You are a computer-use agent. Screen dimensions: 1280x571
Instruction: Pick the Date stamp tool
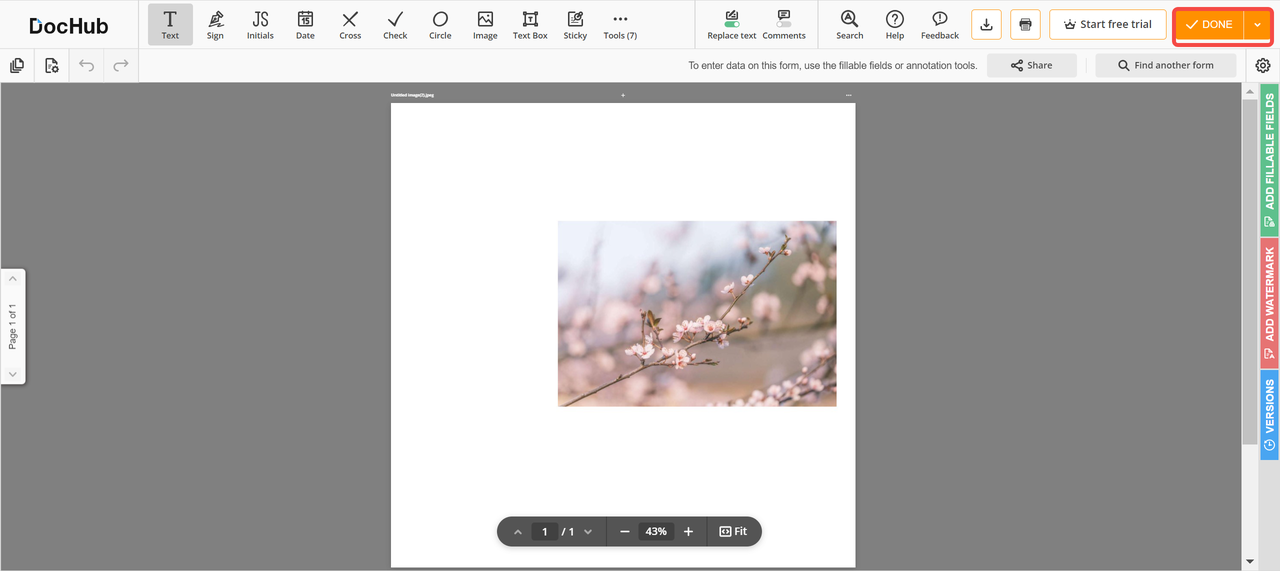point(305,24)
